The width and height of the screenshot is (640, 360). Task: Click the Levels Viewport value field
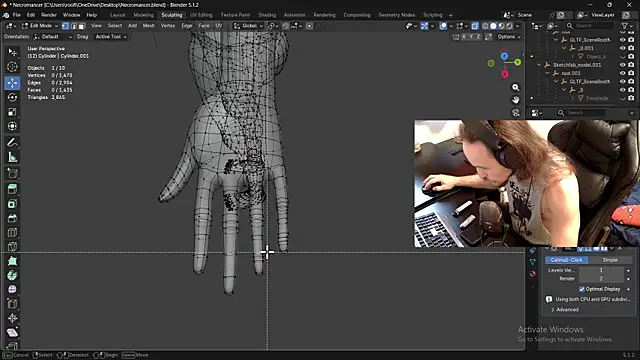tap(601, 270)
